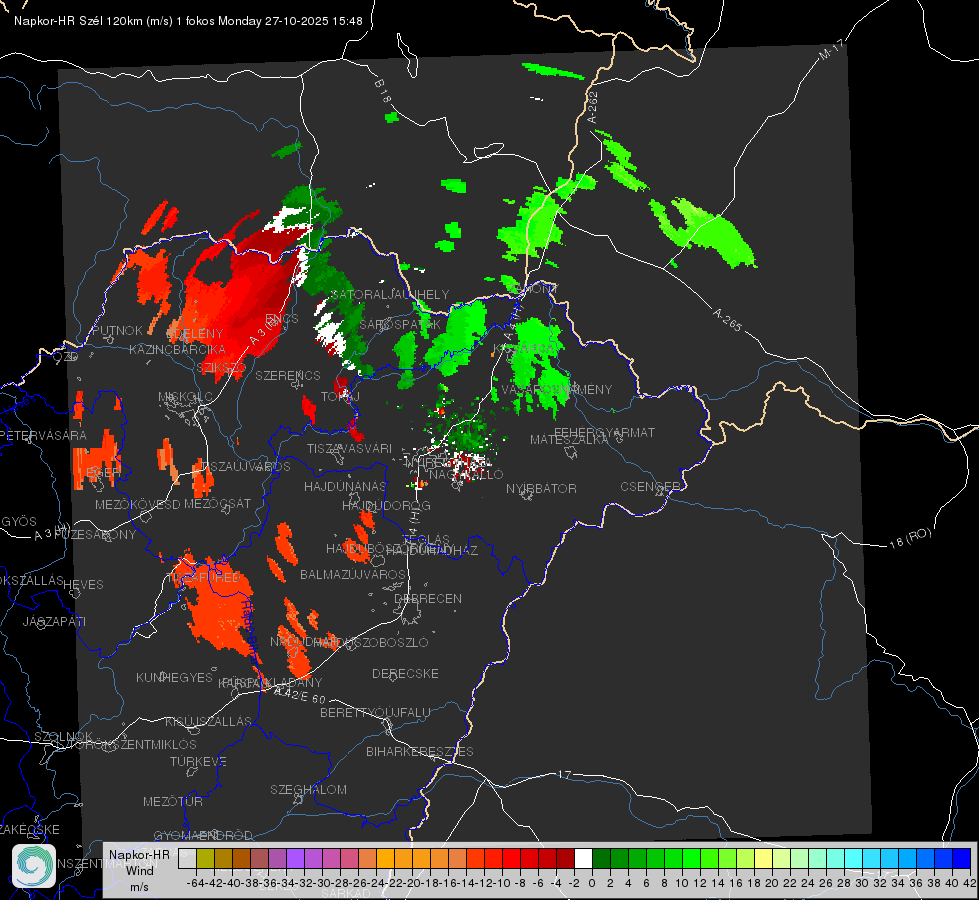The height and width of the screenshot is (900, 979).
Task: Pick the bright green swatch between 10 and 12
Action: 691,858
